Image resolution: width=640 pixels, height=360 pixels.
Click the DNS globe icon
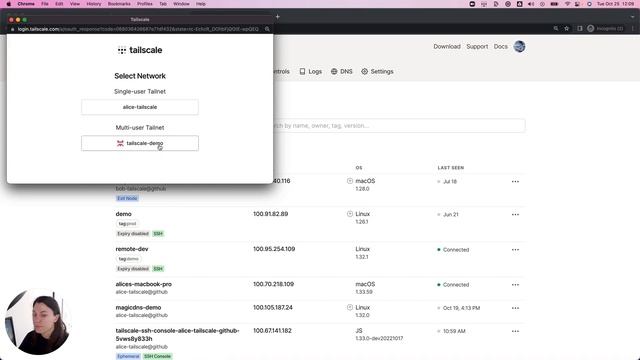pos(334,71)
